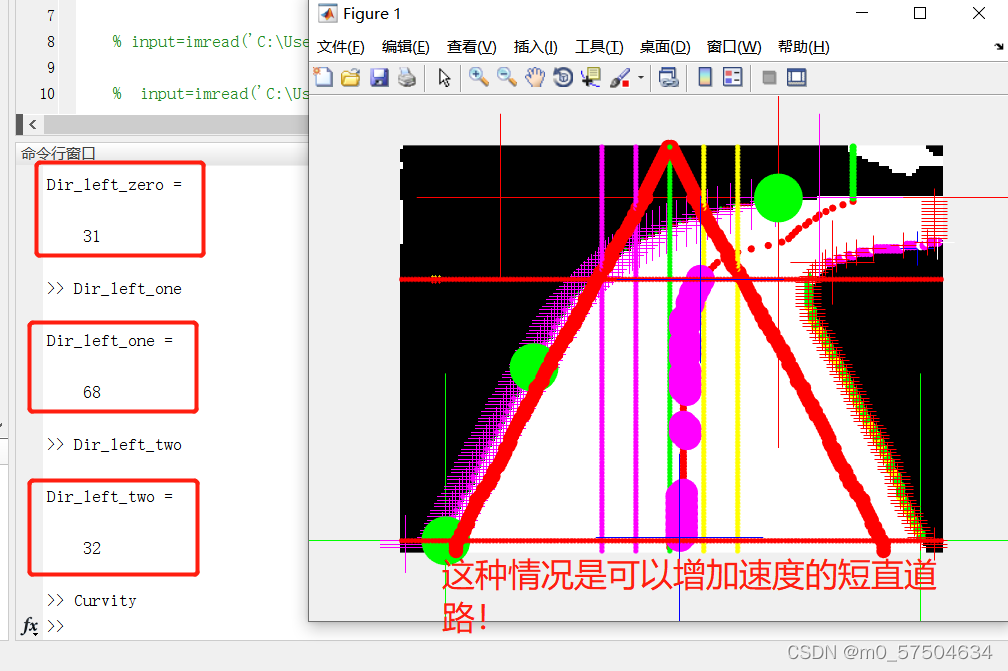The height and width of the screenshot is (671, 1008).
Task: Select the Edit Plot arrow tool
Action: pyautogui.click(x=444, y=78)
